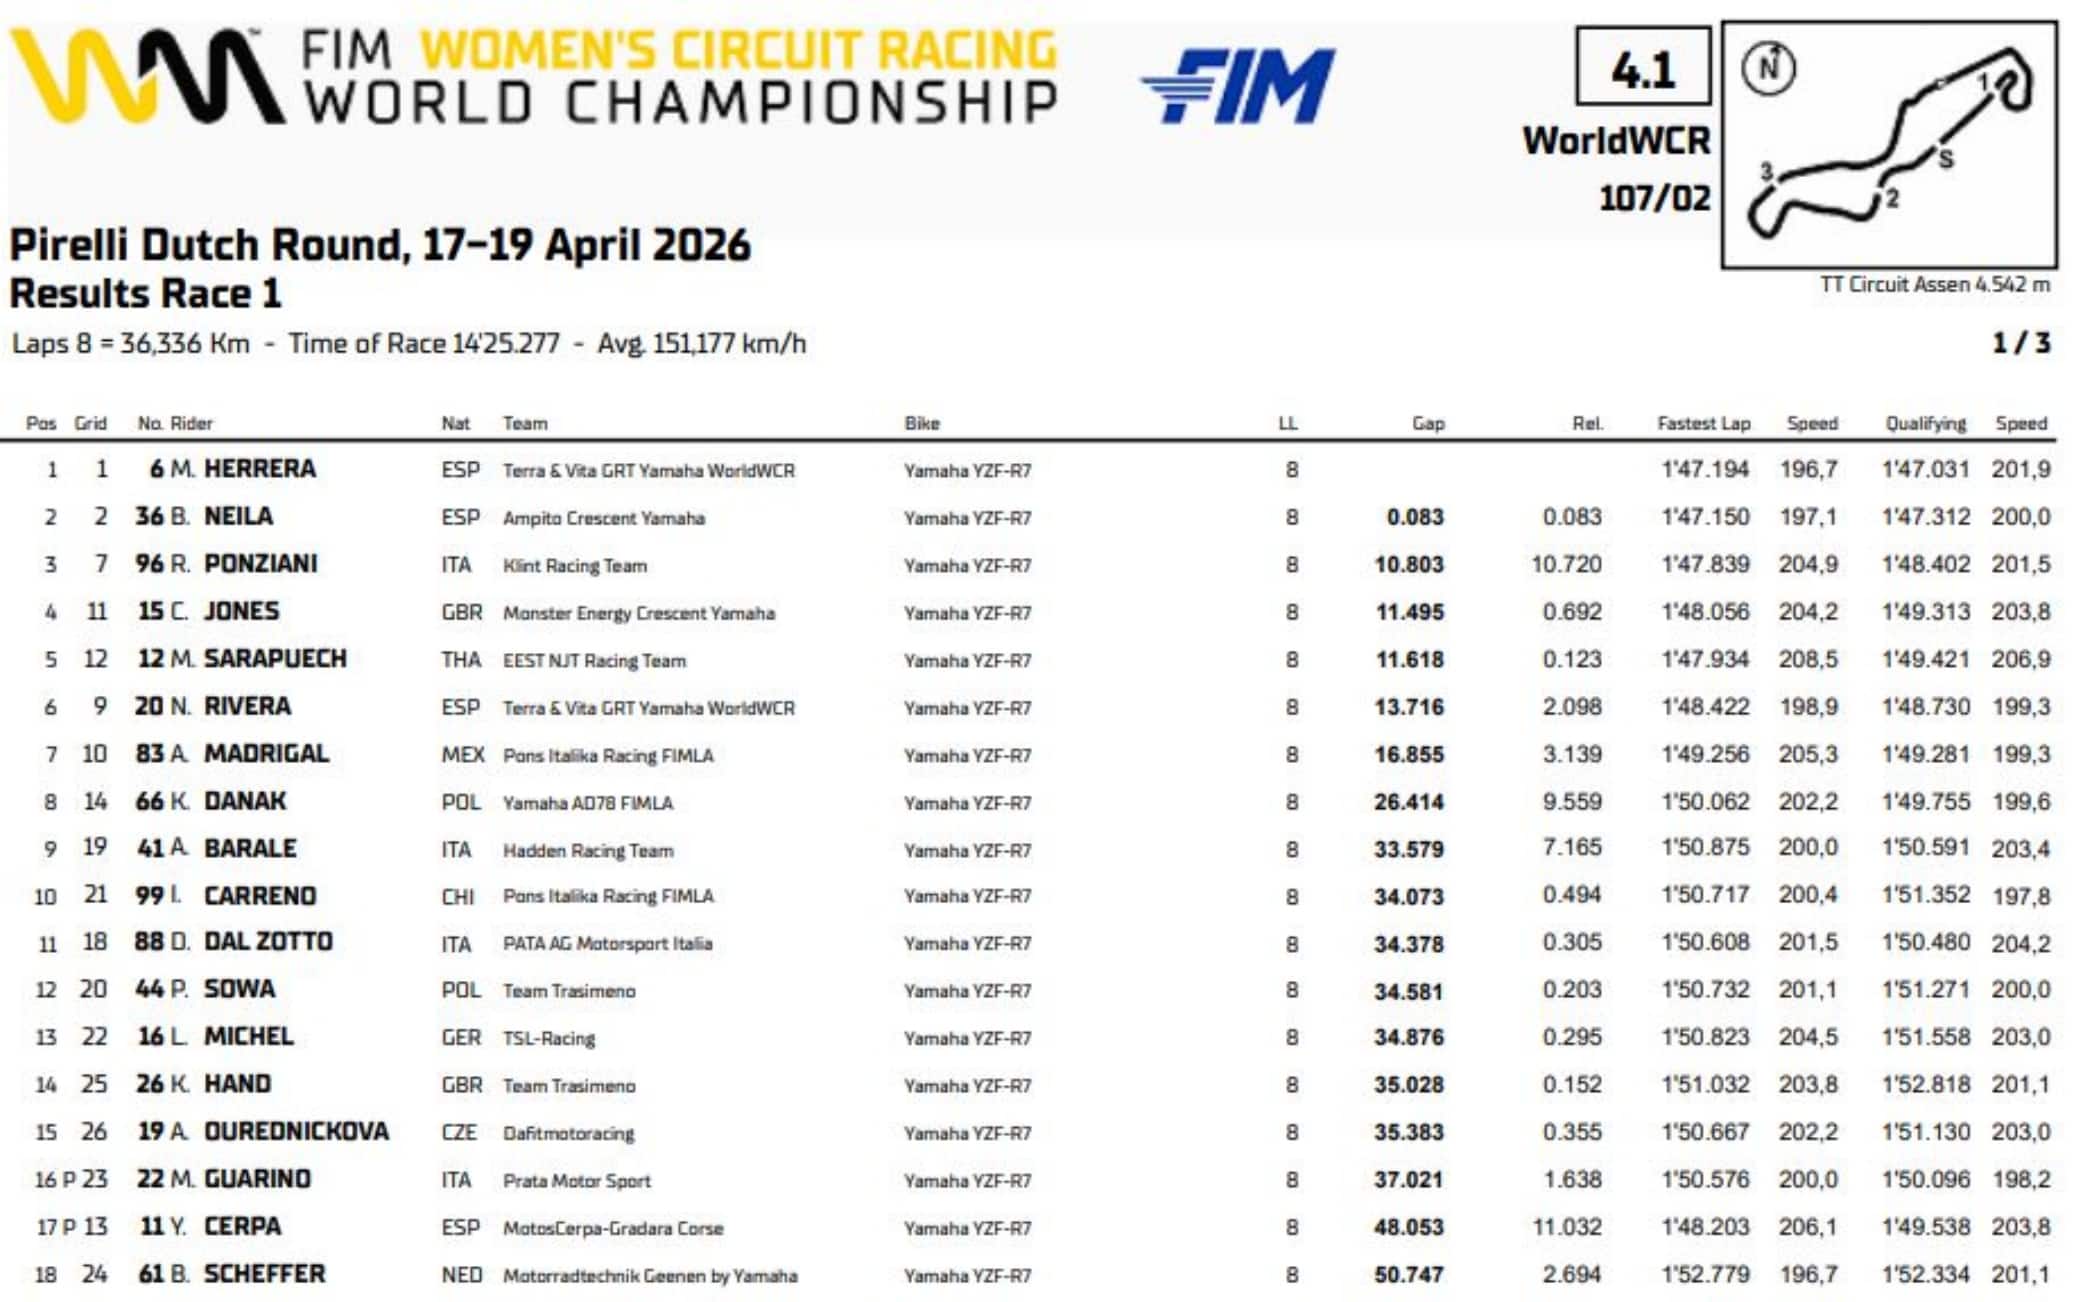Click the 'Klint Racing Team' team name
The image size is (2080, 1302).
575,566
